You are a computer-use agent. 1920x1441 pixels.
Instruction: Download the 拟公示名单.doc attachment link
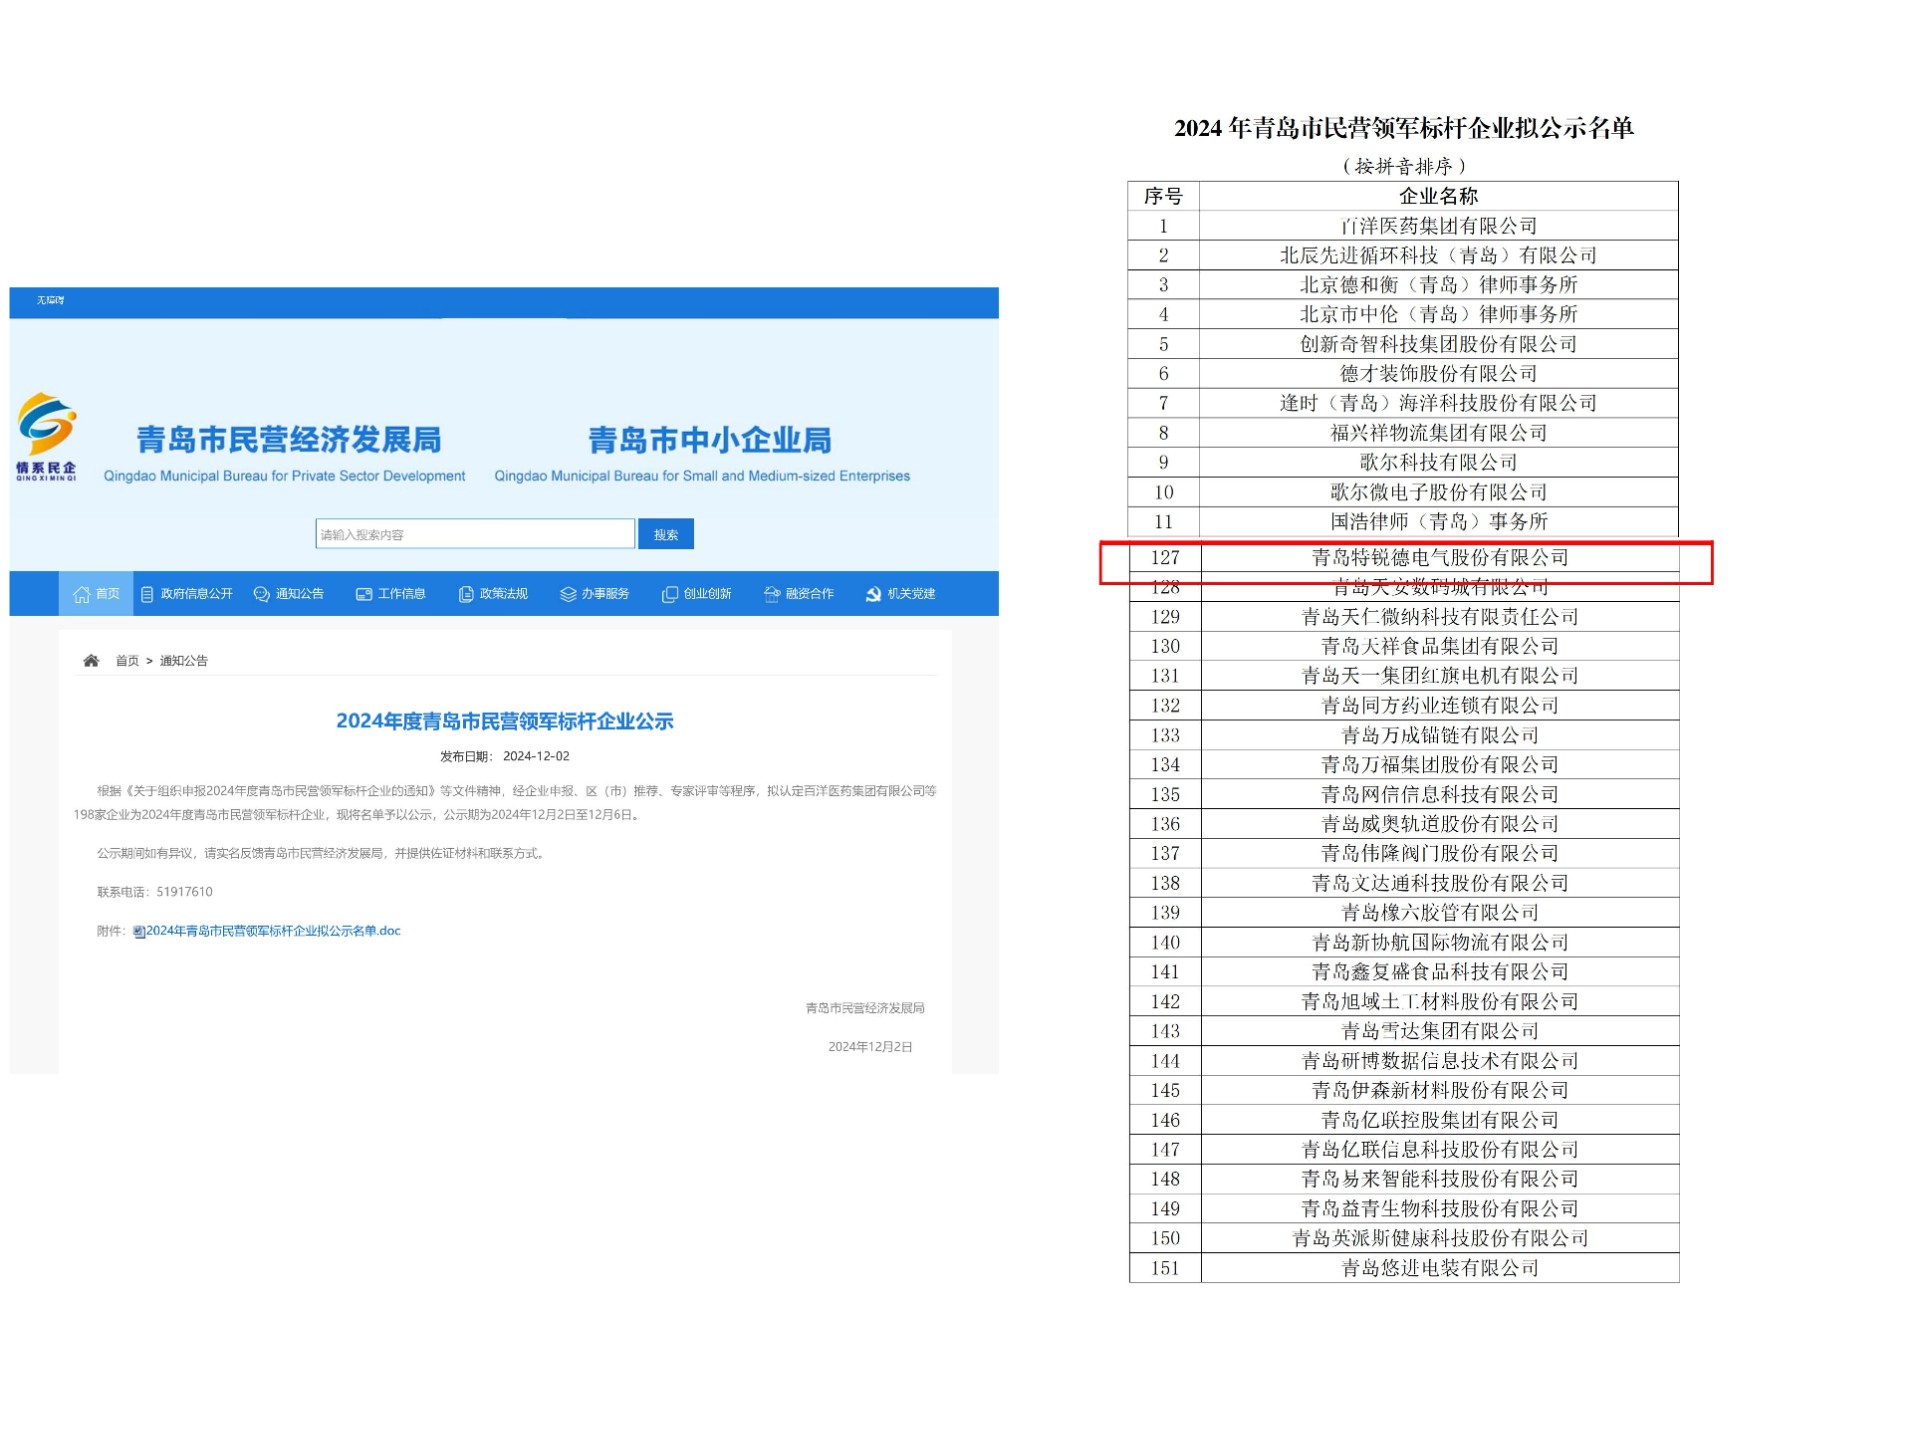[x=273, y=931]
